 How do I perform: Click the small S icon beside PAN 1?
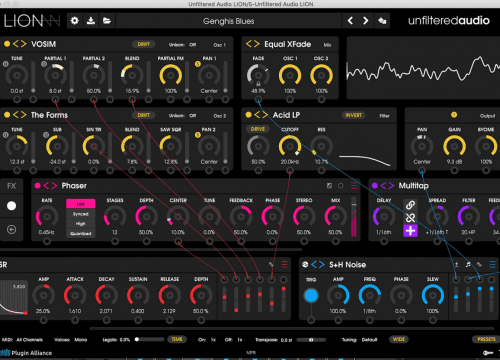(198, 64)
